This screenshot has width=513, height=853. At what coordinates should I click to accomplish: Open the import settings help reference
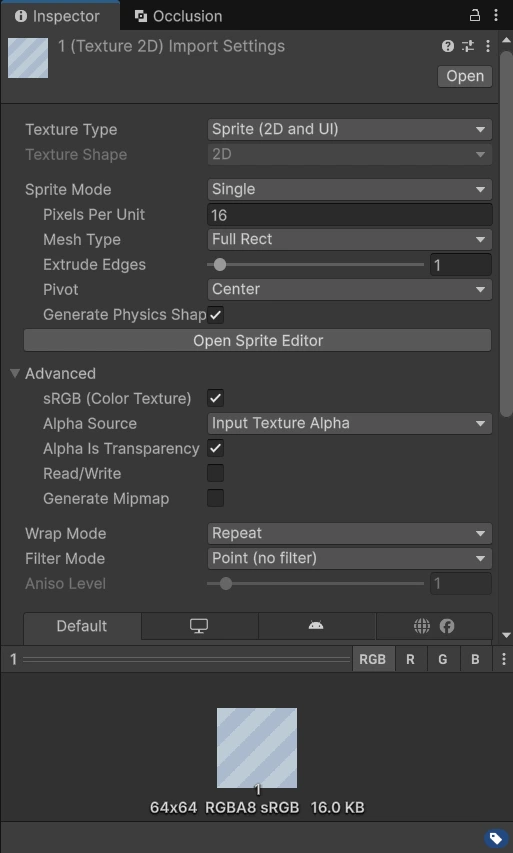(x=448, y=46)
